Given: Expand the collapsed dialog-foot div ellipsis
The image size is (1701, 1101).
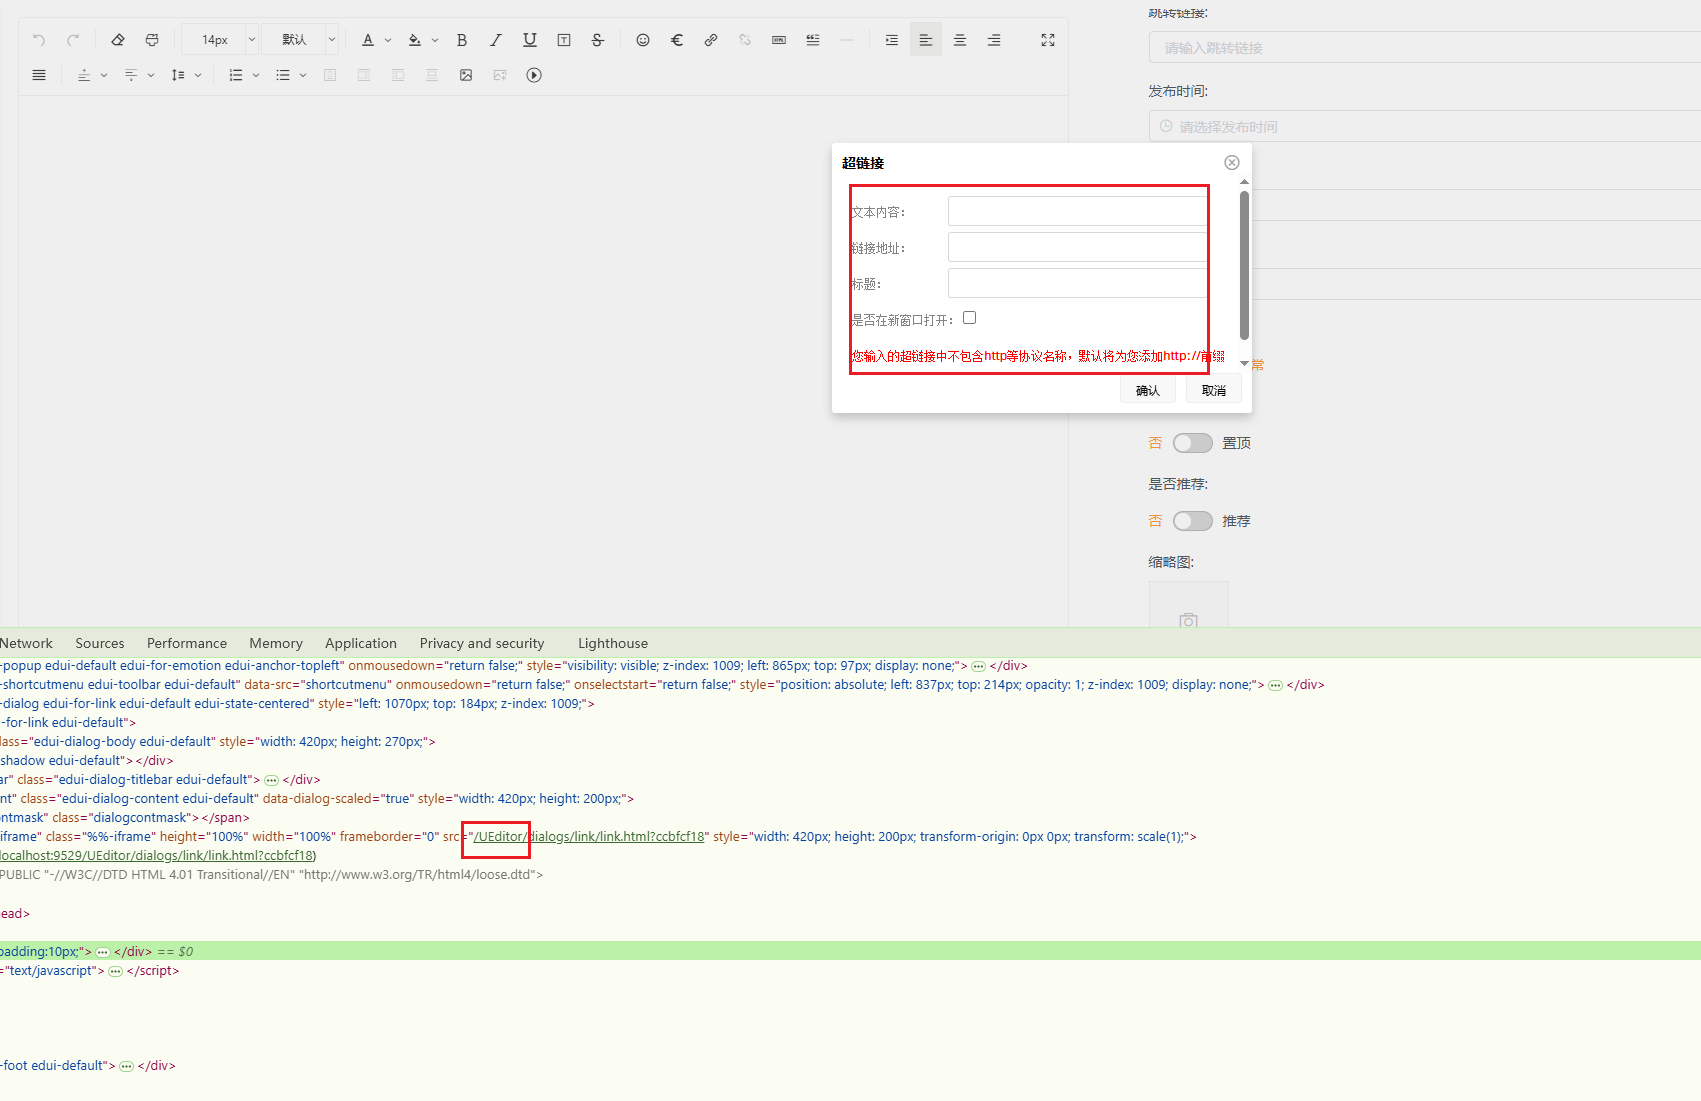Looking at the screenshot, I should pyautogui.click(x=126, y=1067).
